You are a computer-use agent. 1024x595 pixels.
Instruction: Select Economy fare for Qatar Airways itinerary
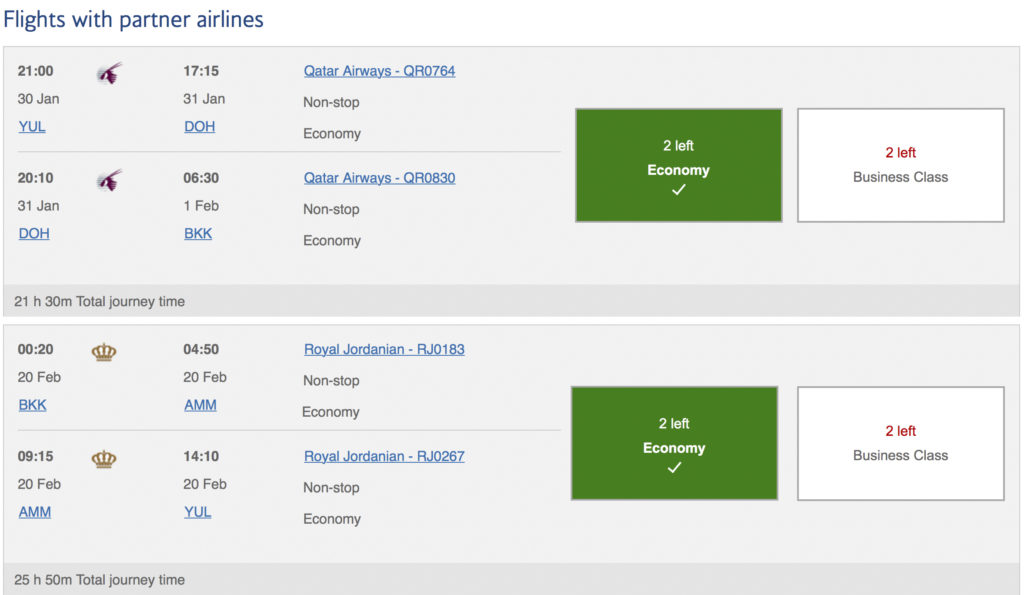coord(678,165)
